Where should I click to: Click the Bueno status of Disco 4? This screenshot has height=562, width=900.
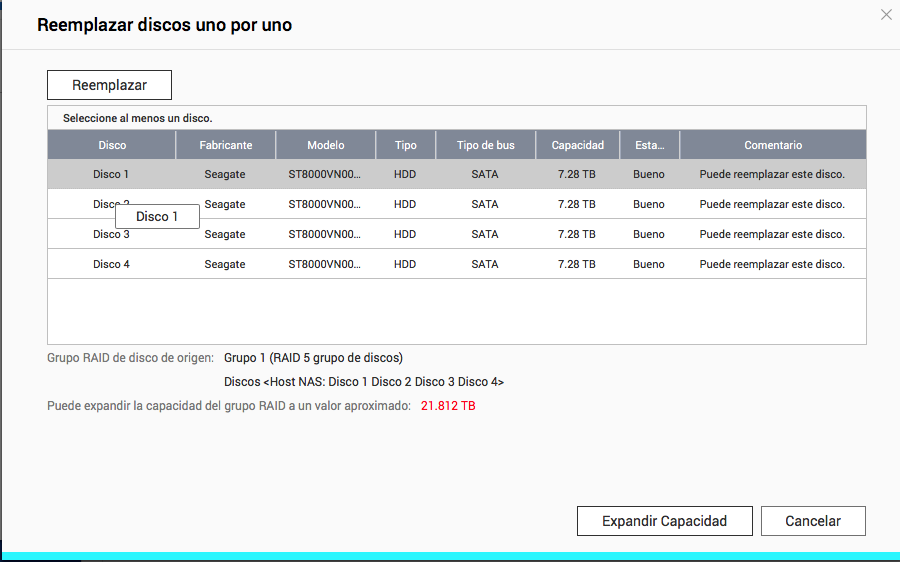point(649,264)
